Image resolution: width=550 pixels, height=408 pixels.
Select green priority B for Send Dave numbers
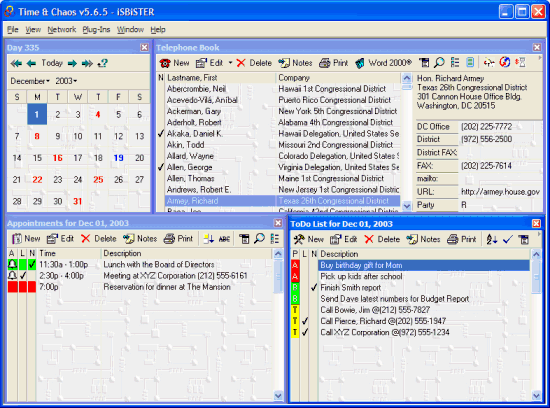tap(295, 299)
